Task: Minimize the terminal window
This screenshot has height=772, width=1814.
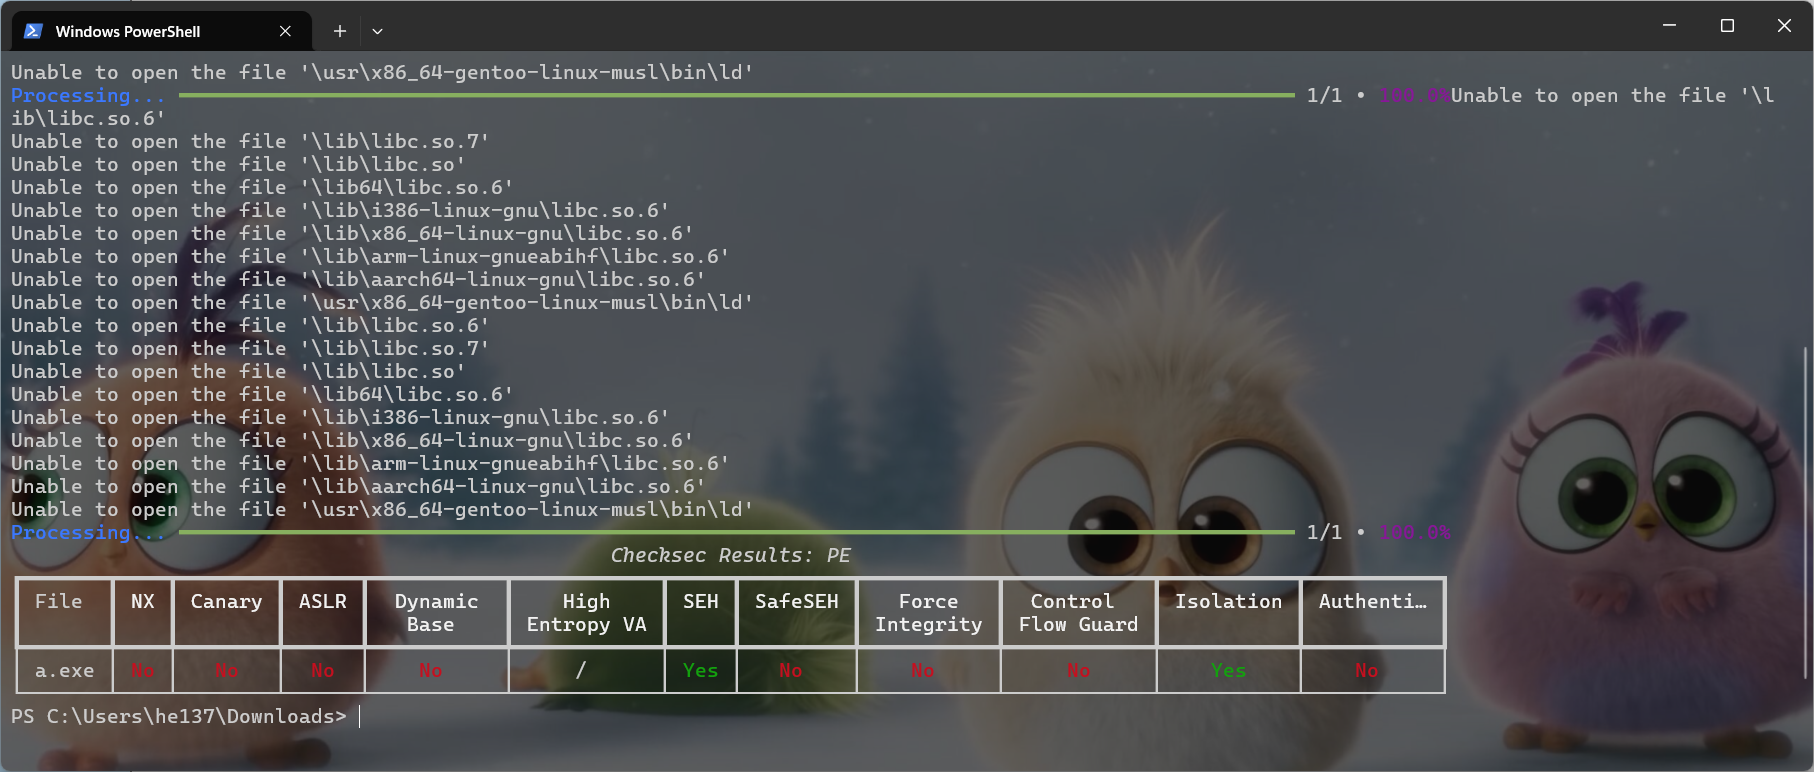Action: [x=1669, y=25]
